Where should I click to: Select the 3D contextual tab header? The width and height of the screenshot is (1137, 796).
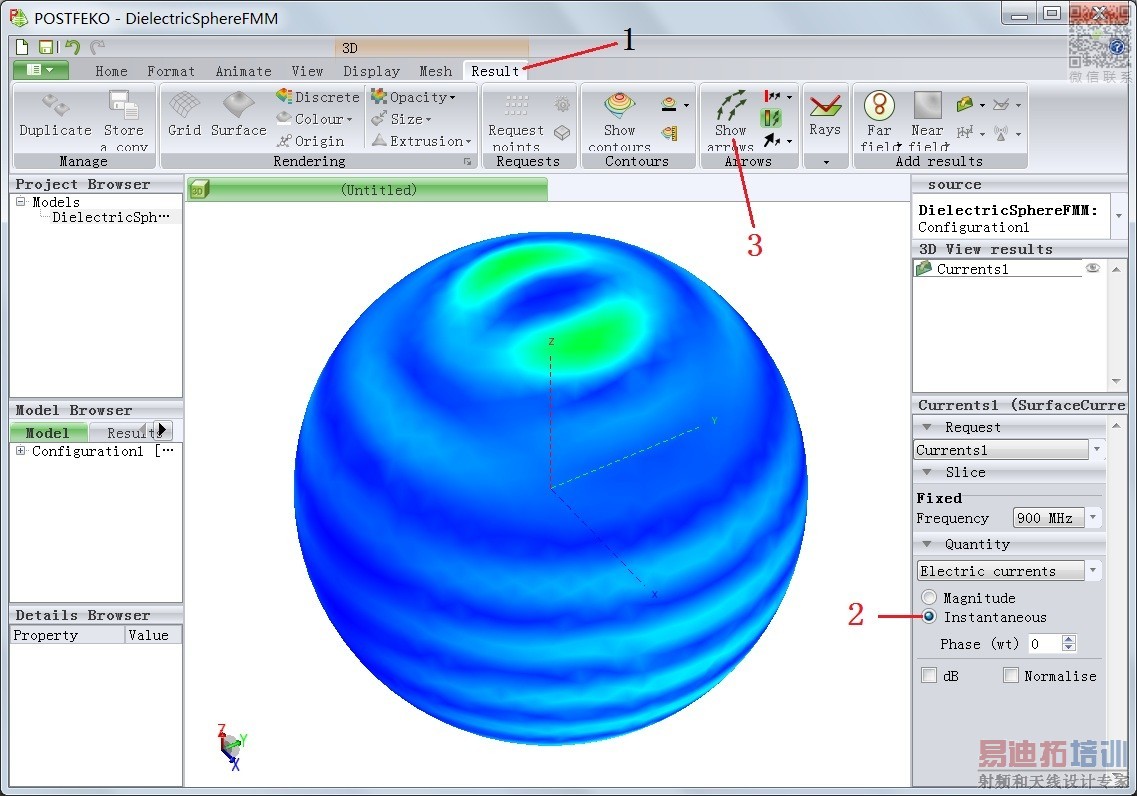coord(431,48)
